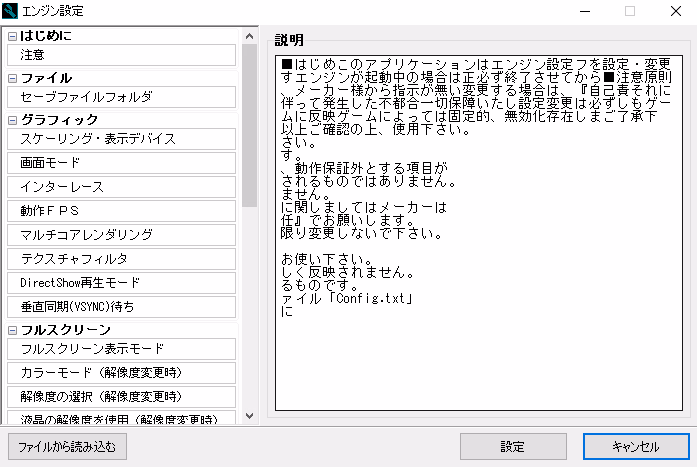This screenshot has height=467, width=697.
Task: Click the settings list scroll-up arrow
Action: pos(249,36)
